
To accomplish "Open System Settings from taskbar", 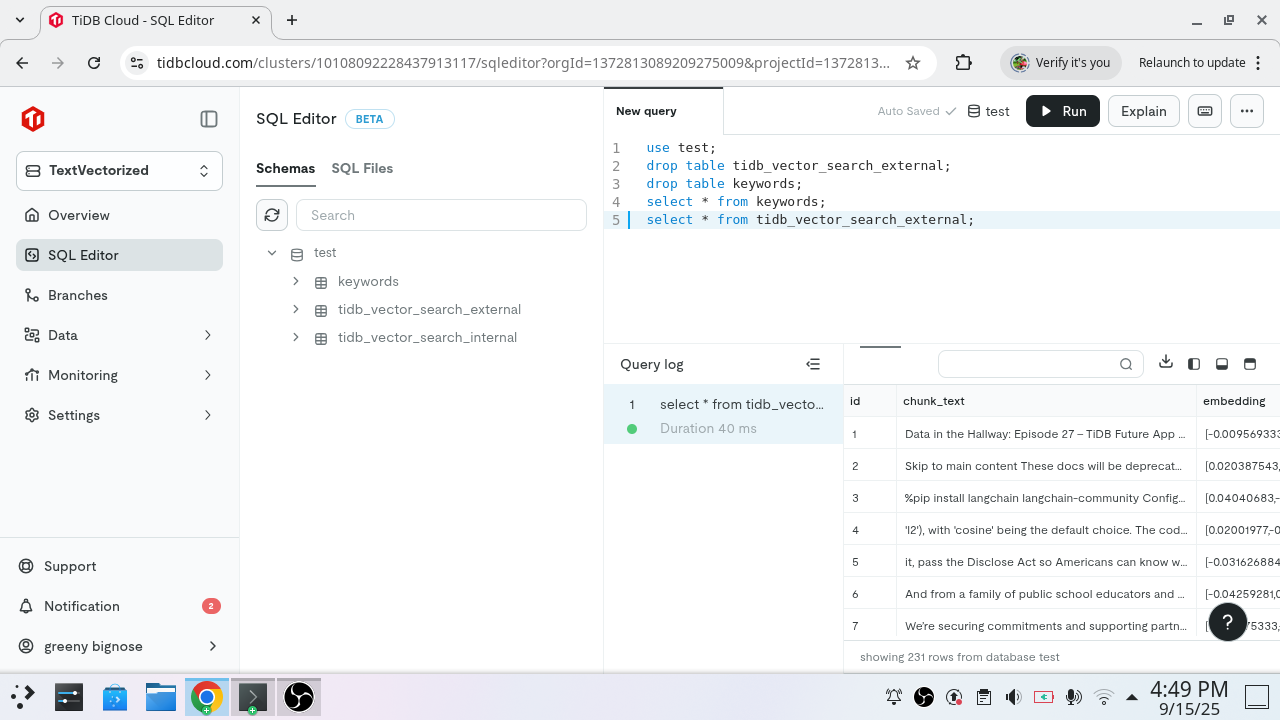I will [68, 696].
